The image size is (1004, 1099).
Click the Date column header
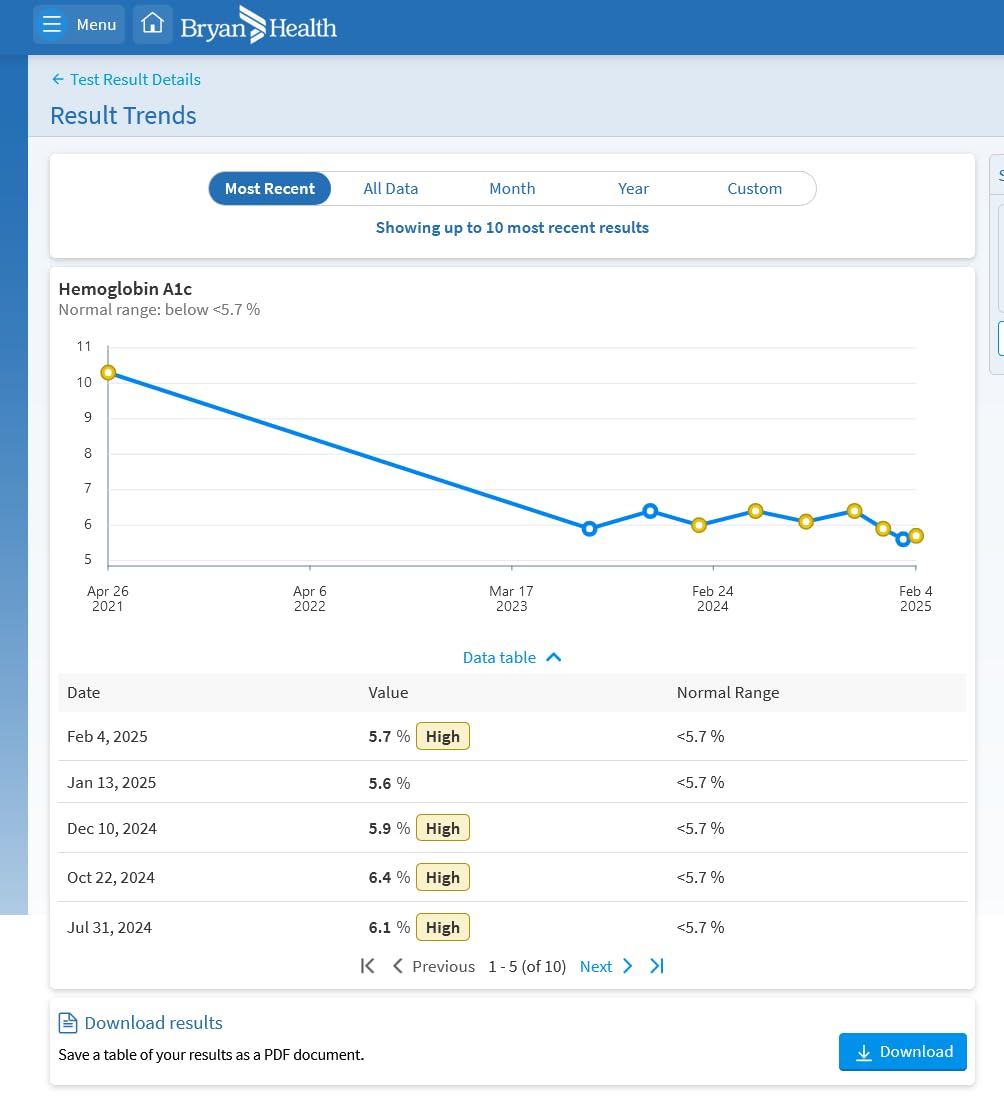[x=83, y=692]
